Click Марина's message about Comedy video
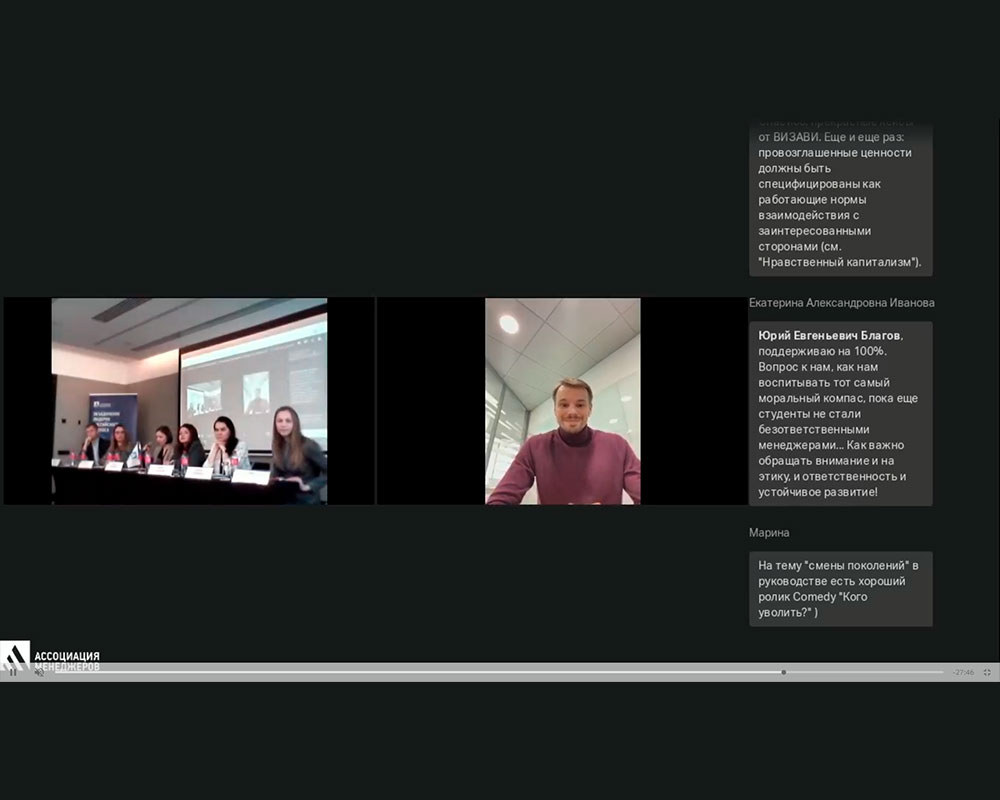Image resolution: width=1000 pixels, height=800 pixels. pos(841,589)
